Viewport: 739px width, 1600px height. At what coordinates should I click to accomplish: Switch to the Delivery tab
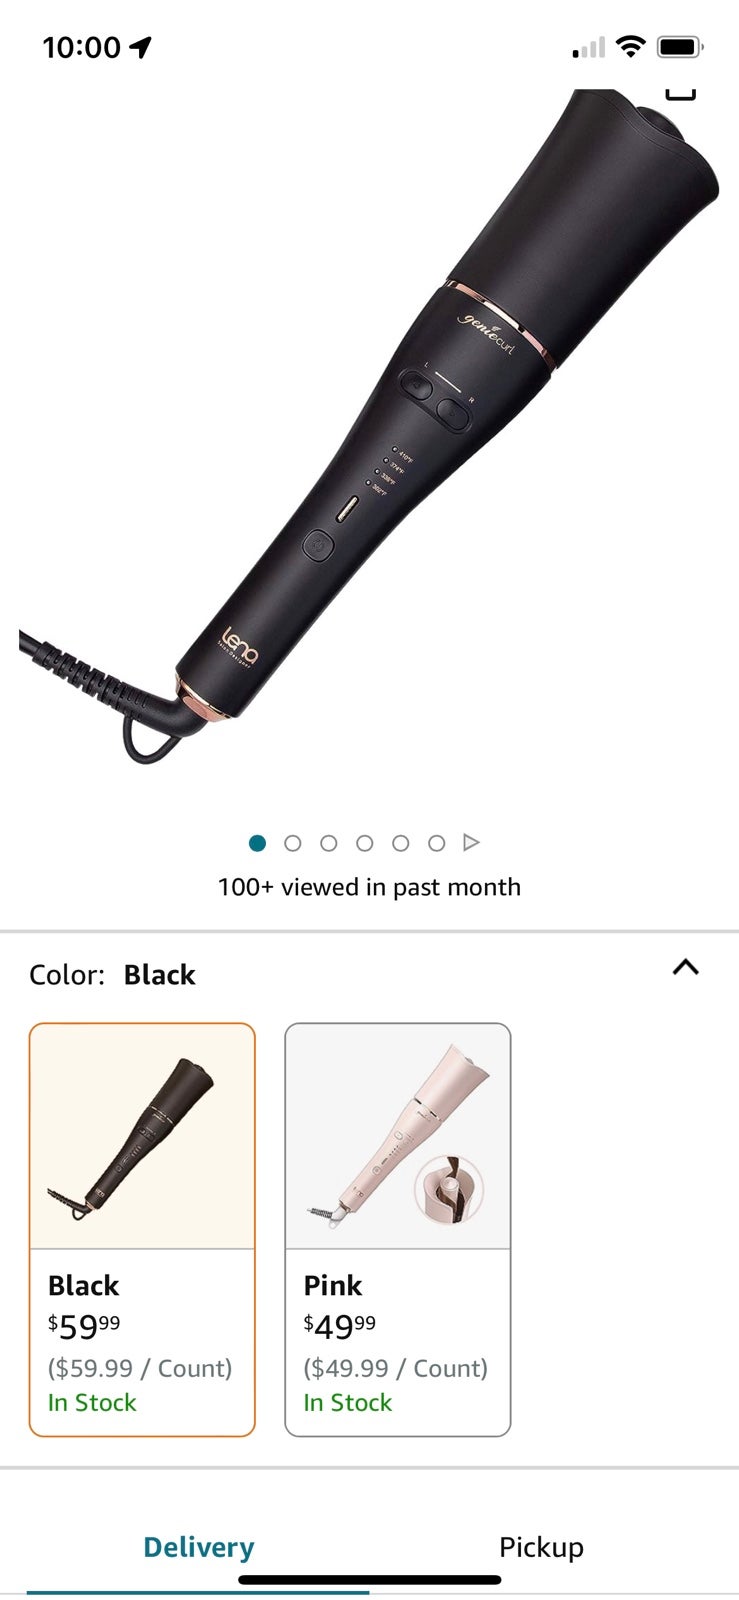[x=198, y=1547]
